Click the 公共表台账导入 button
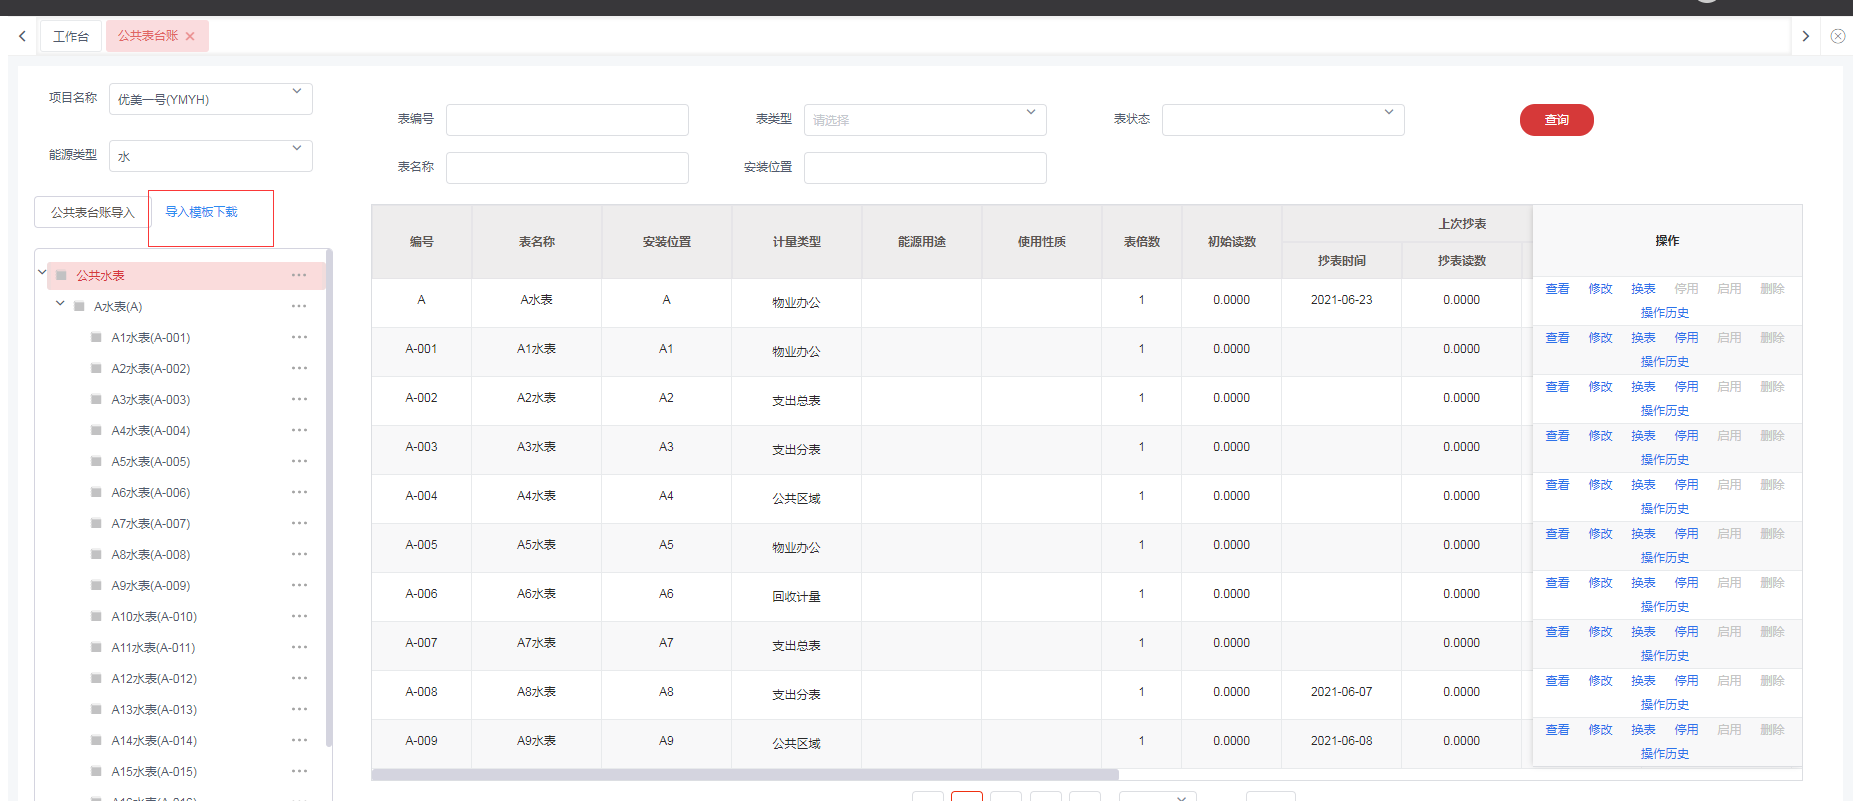 pyautogui.click(x=92, y=212)
